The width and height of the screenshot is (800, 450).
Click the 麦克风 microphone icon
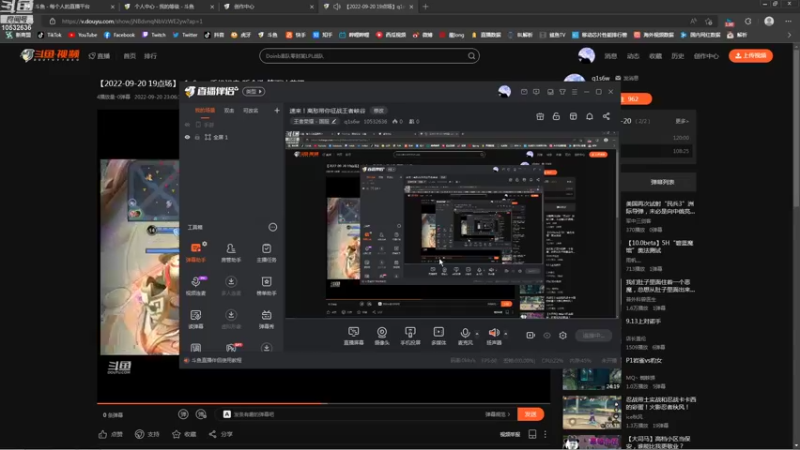465,333
